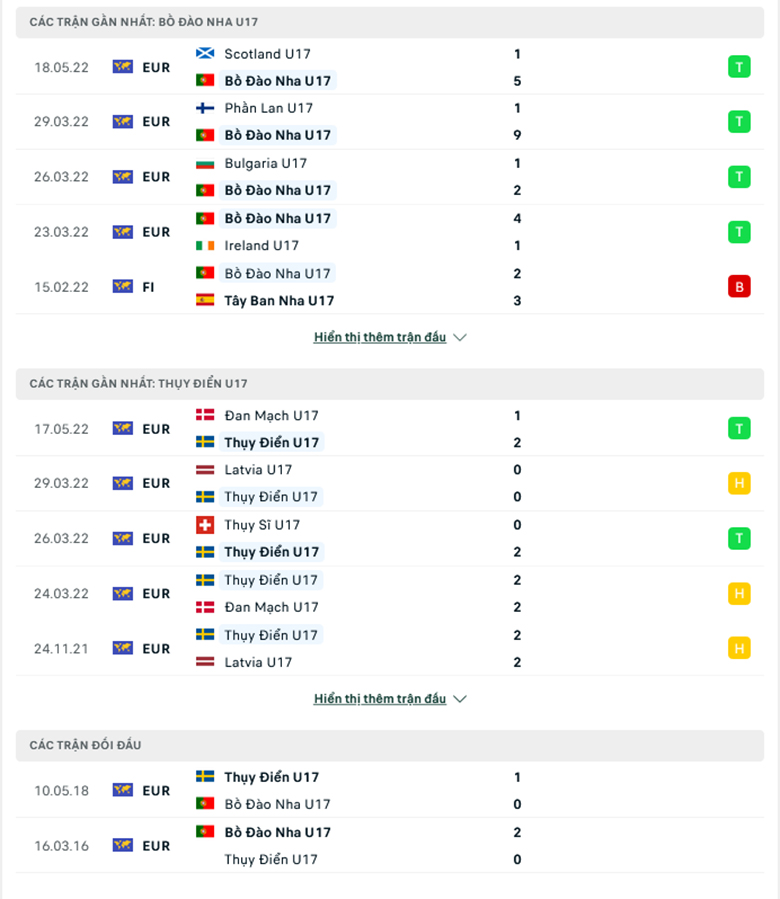The image size is (780, 899).
Task: Open the Các Trận Đối Đầu section header
Action: coord(390,745)
